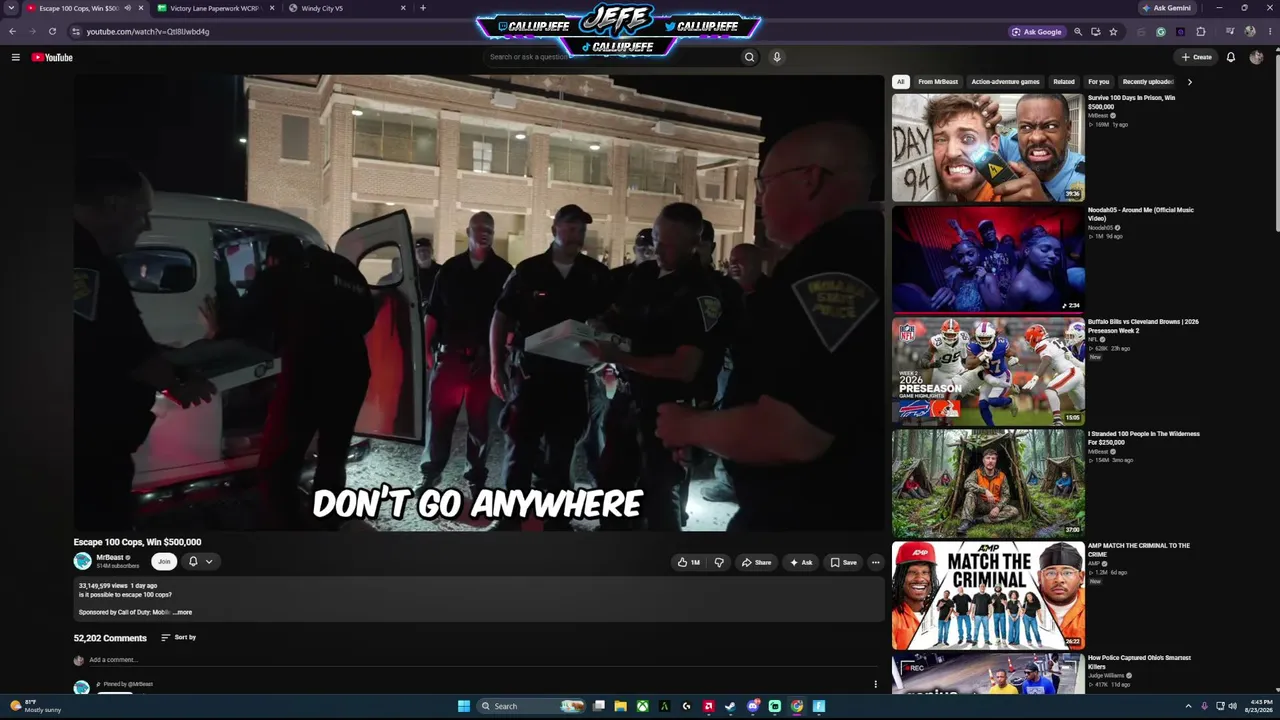Open the browser extensions puzzle icon
The image size is (1280, 720).
point(1201,31)
